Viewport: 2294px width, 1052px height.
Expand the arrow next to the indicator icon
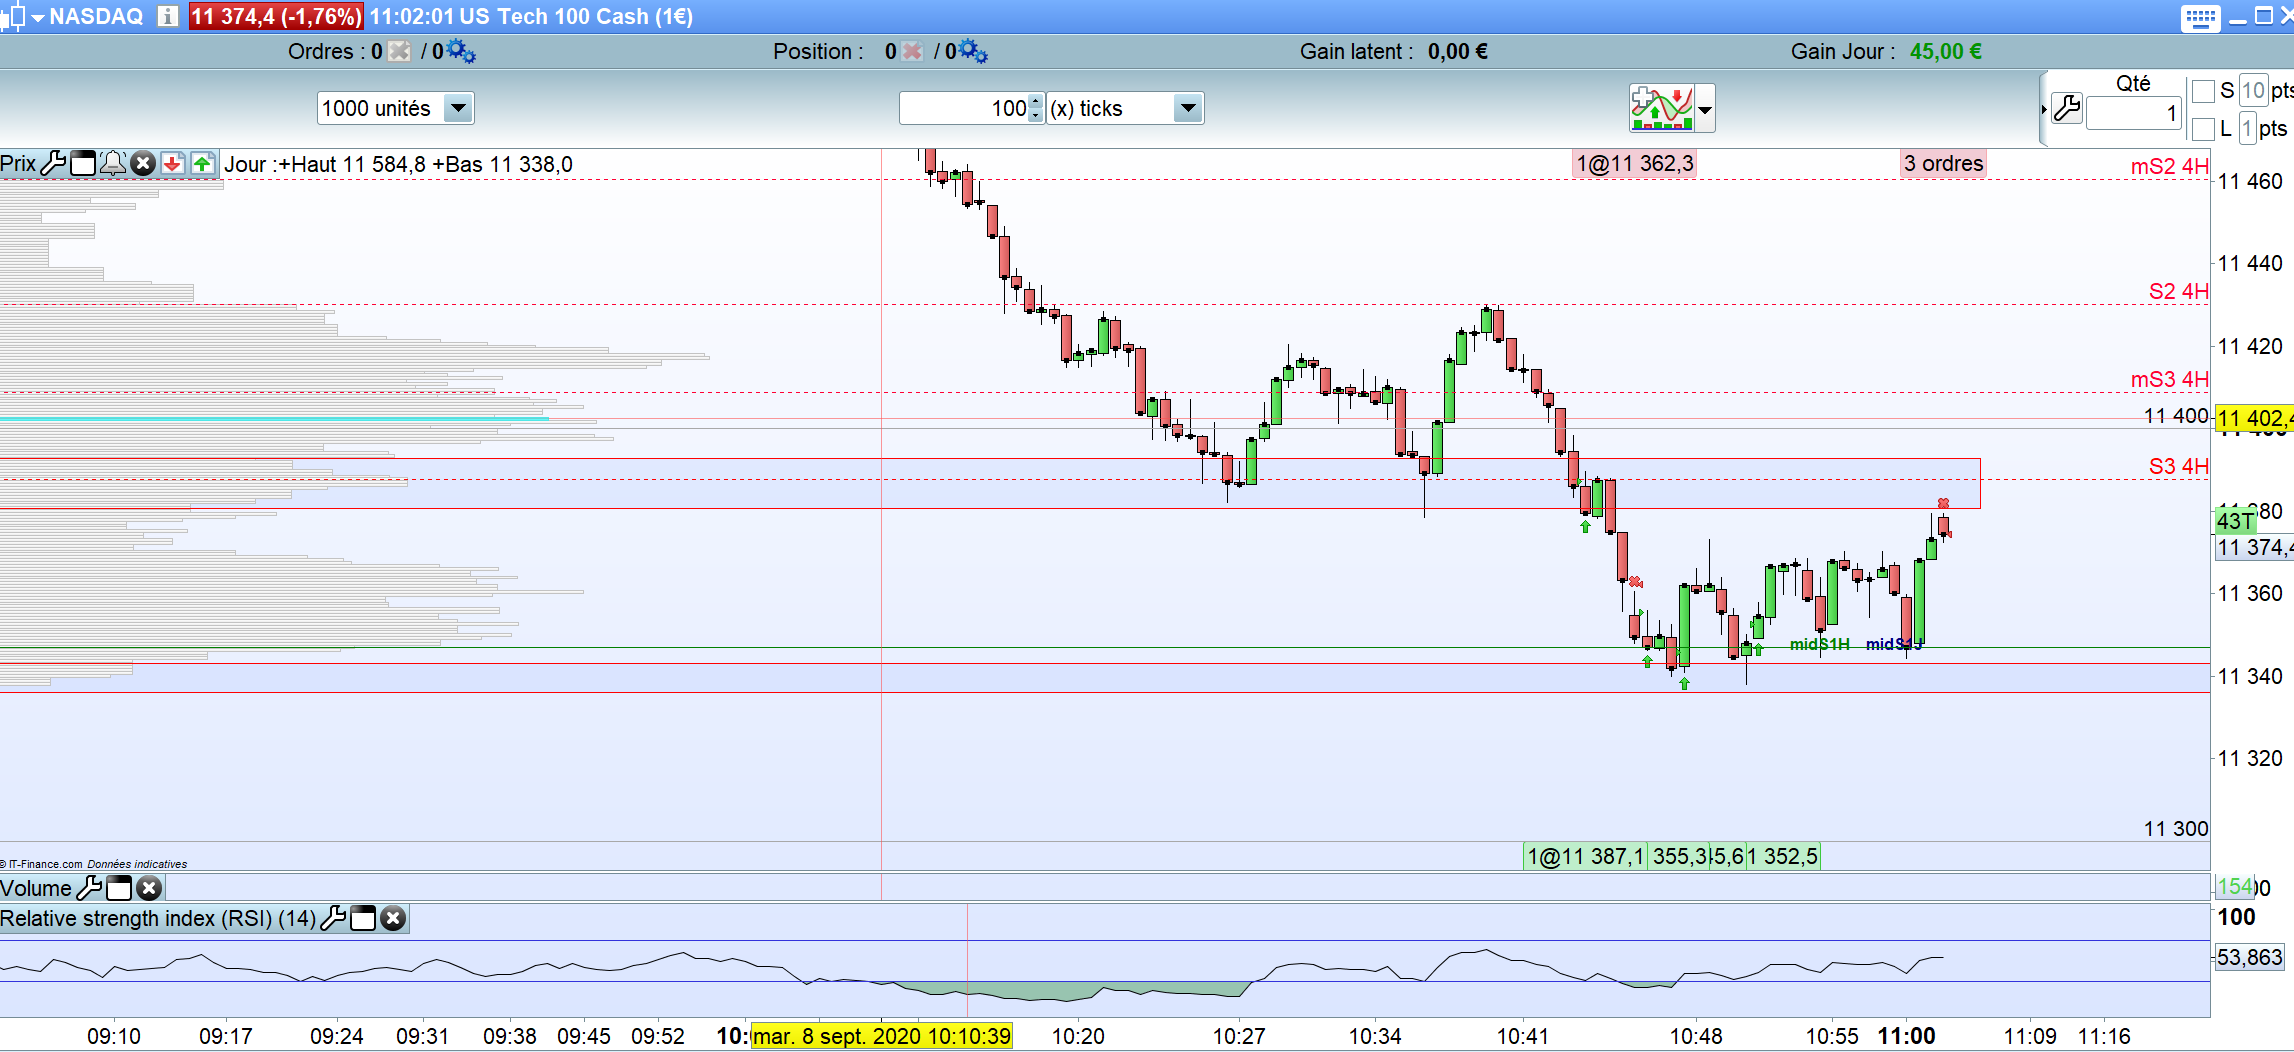1705,108
